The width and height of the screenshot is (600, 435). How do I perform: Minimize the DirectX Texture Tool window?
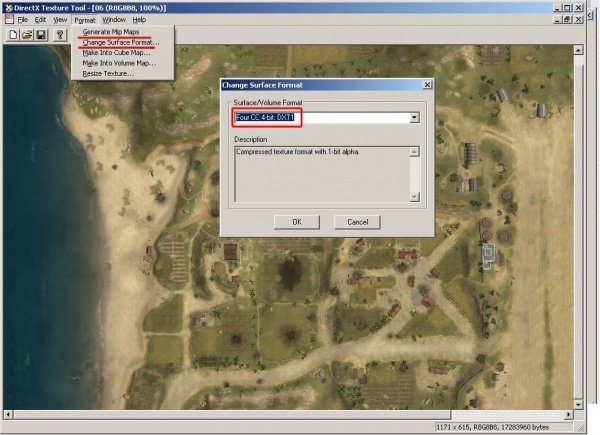click(x=558, y=8)
